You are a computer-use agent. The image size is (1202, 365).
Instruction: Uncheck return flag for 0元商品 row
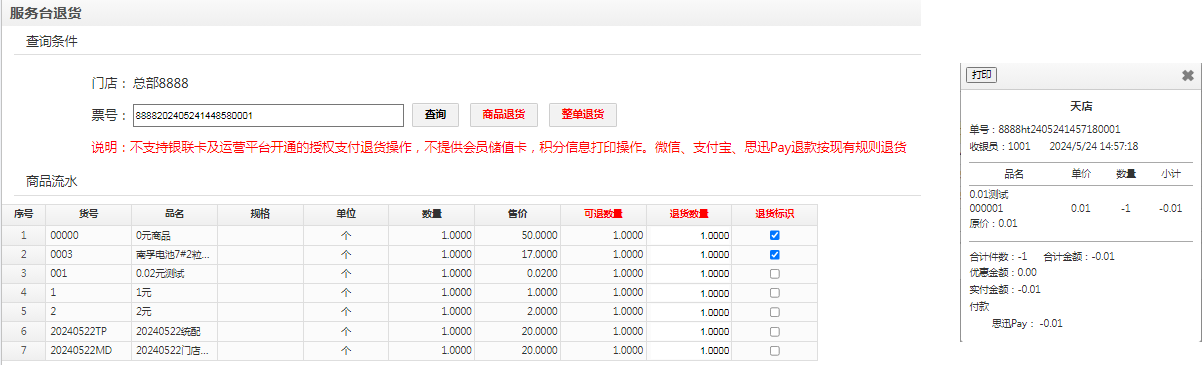[775, 235]
